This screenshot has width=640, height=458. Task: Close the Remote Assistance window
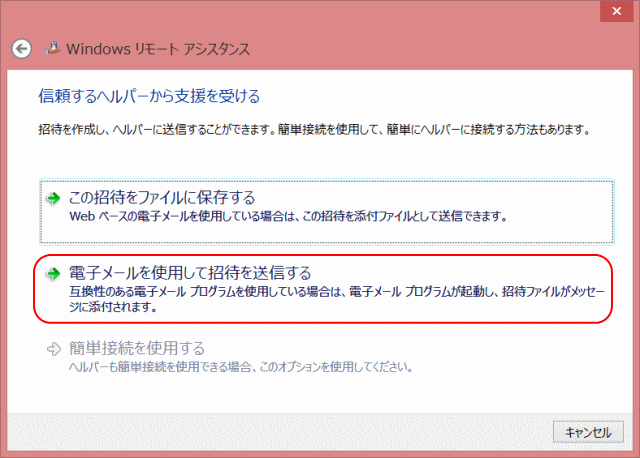tap(616, 11)
